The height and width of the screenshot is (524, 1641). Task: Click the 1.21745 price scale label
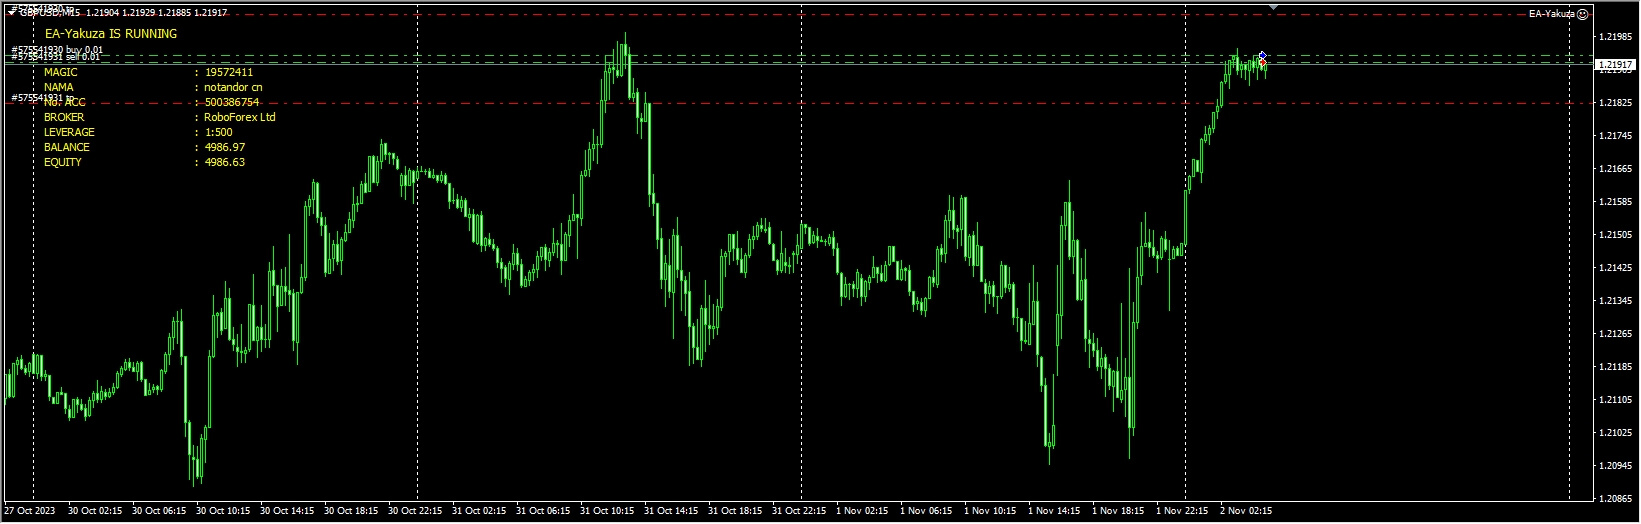[1615, 136]
